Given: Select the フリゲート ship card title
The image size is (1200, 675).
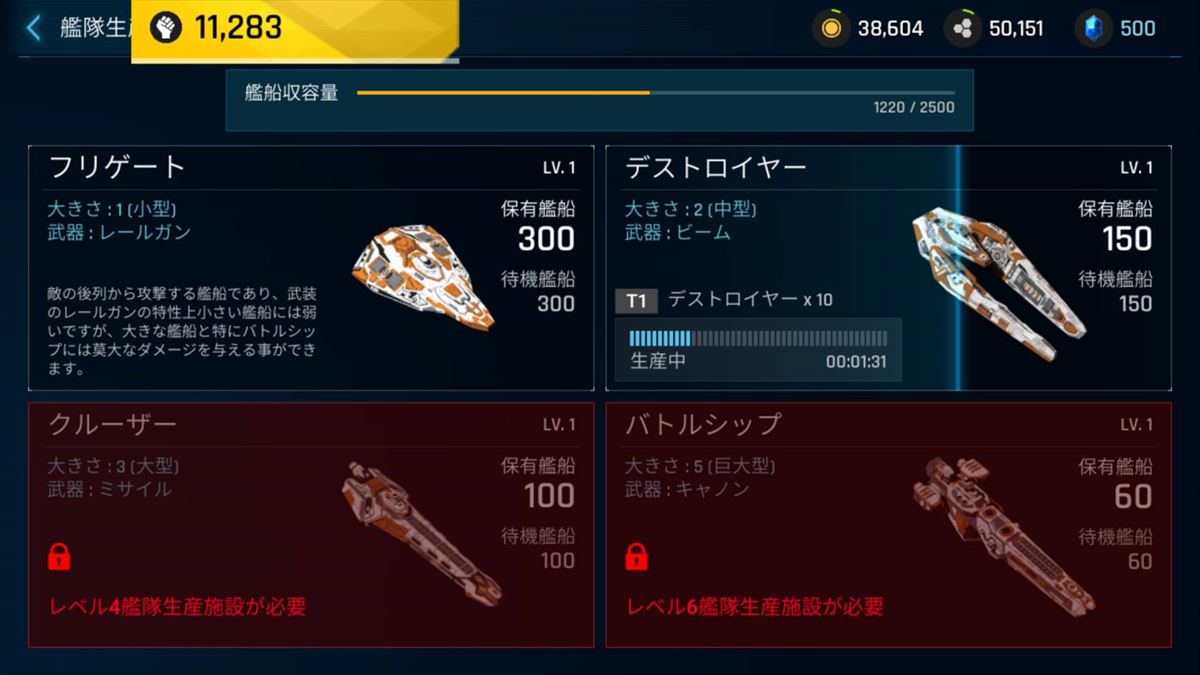Looking at the screenshot, I should coord(116,167).
